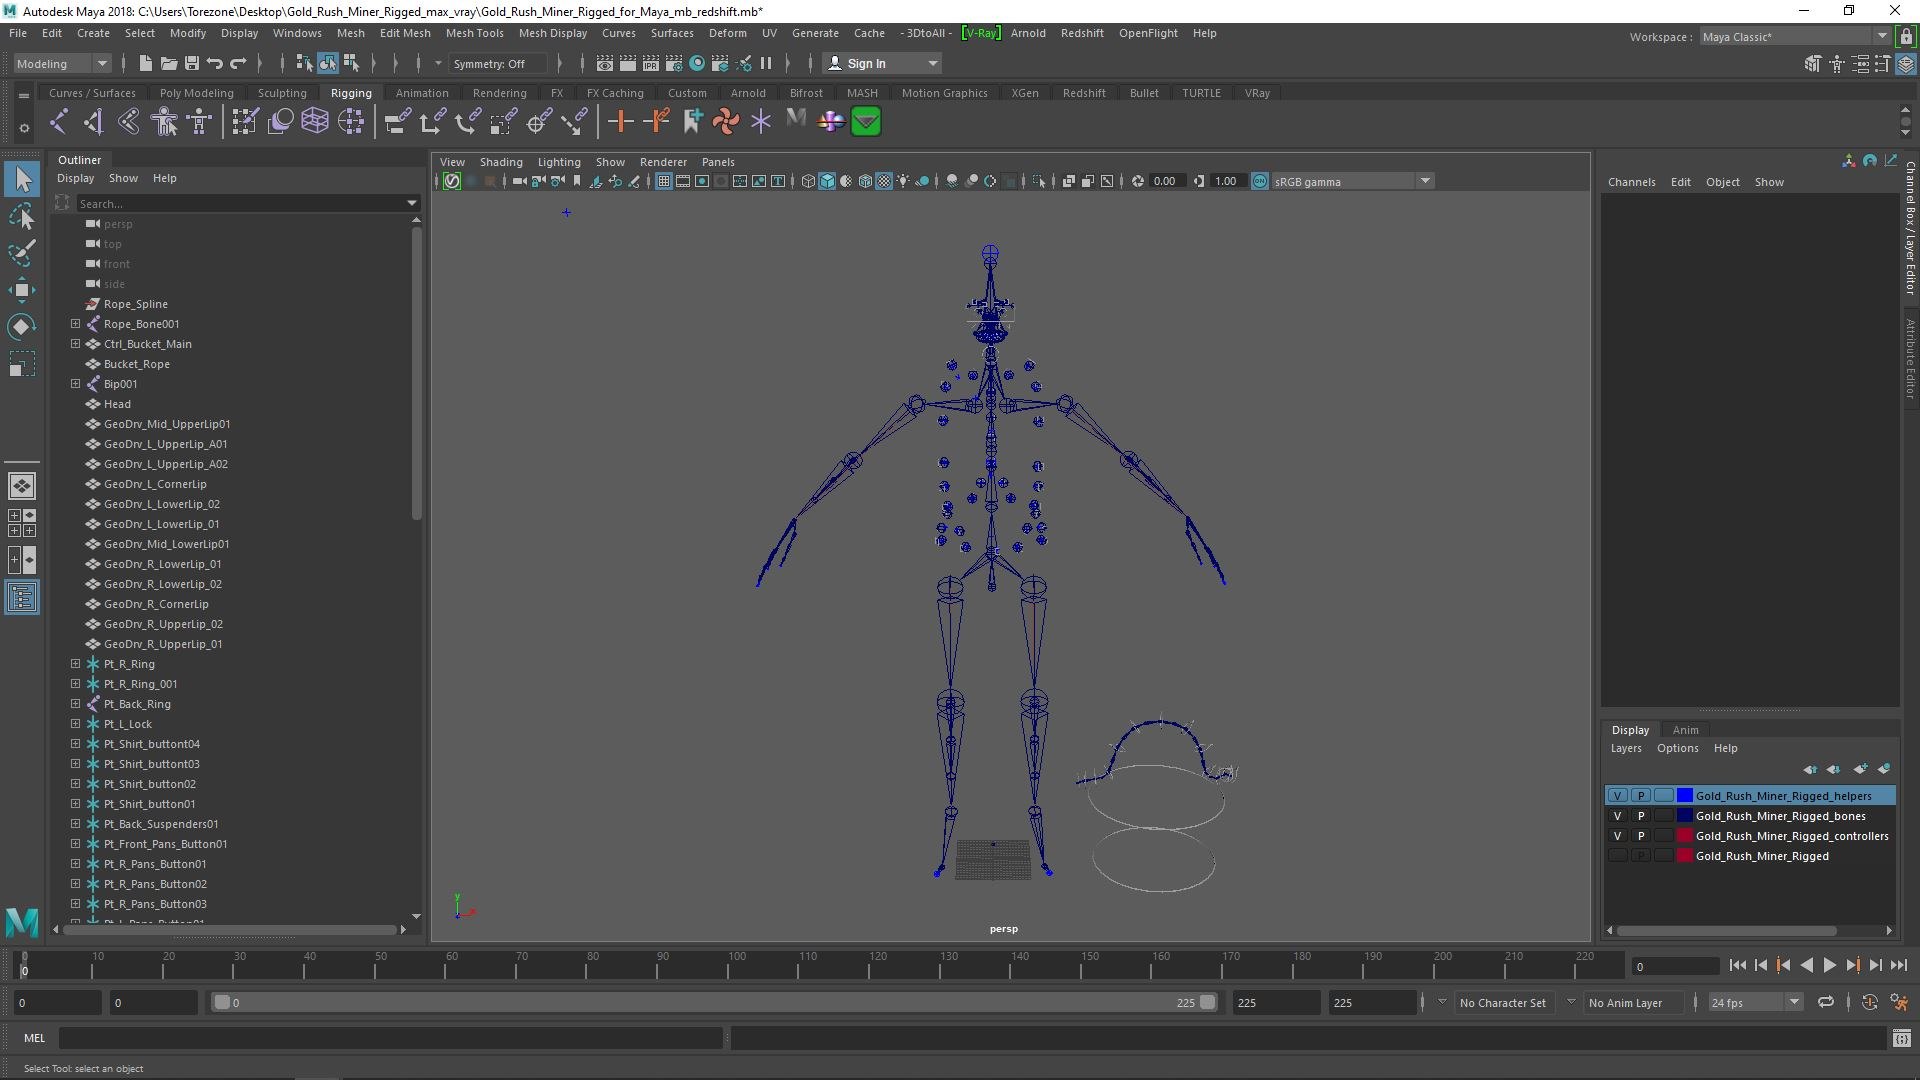Open Render Settings icon in status line

673,63
